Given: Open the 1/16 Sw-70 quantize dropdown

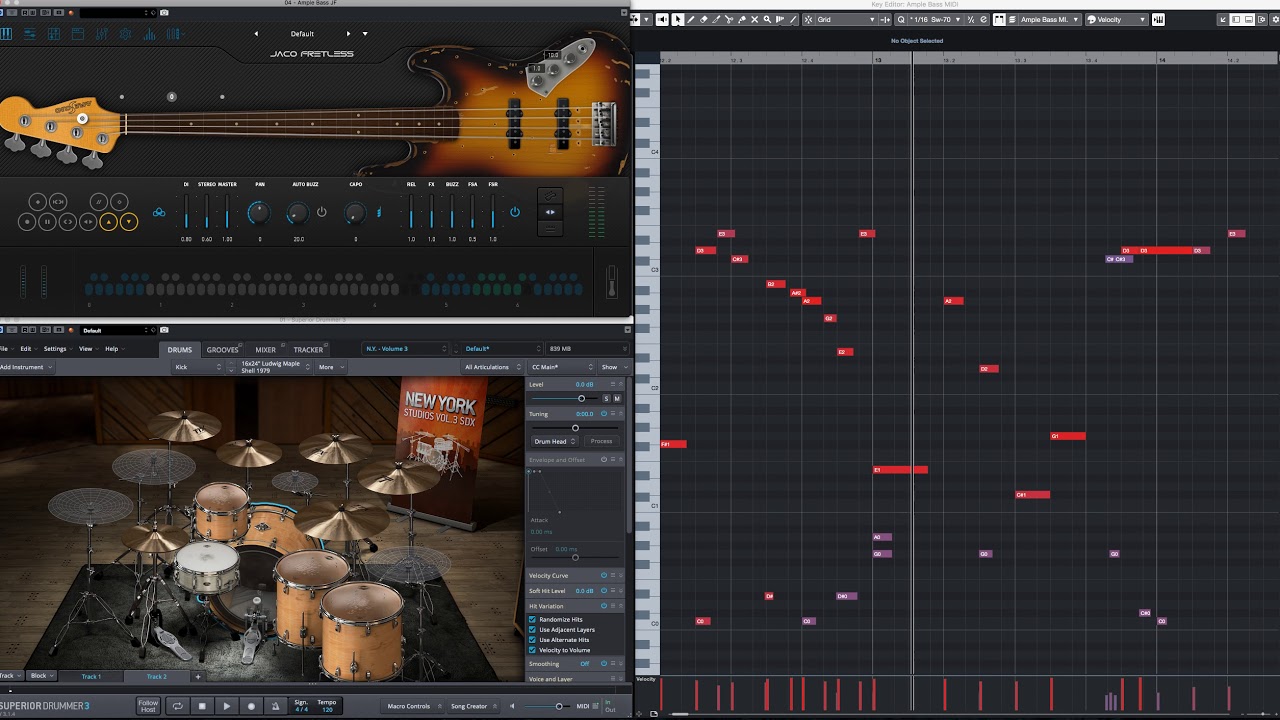Looking at the screenshot, I should [x=935, y=19].
